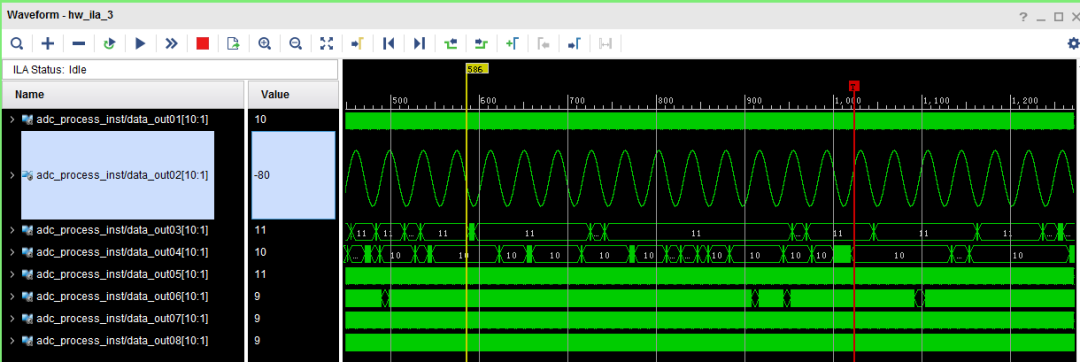Image resolution: width=1080 pixels, height=362 pixels.
Task: Zoom out of the waveform
Action: coord(295,44)
